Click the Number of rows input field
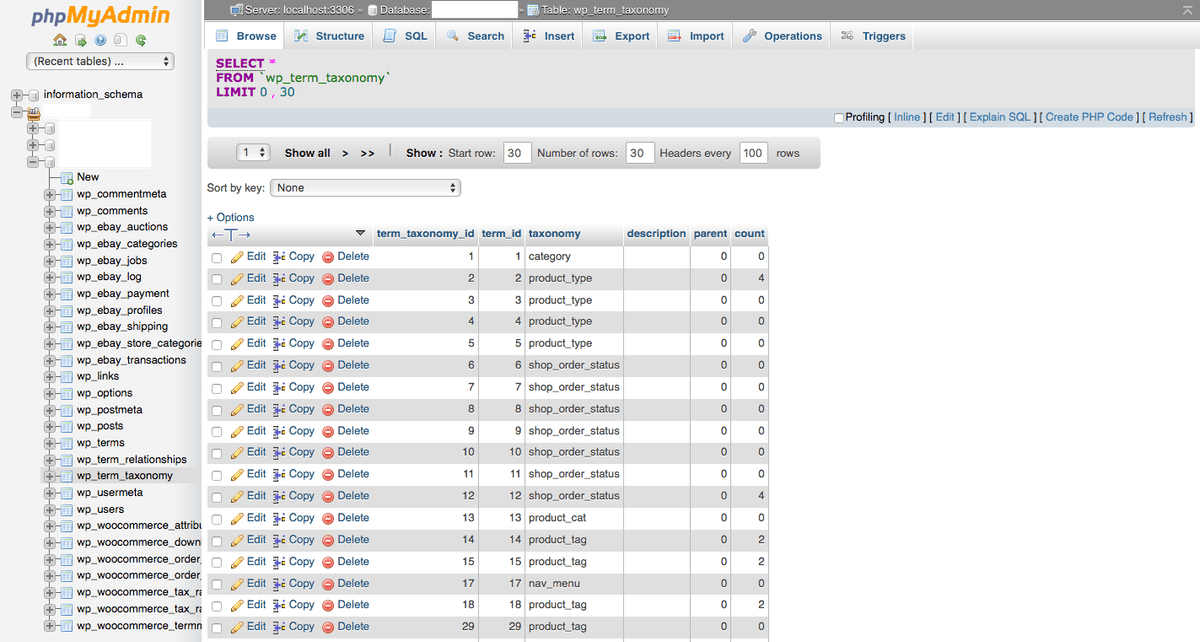This screenshot has height=642, width=1200. click(x=640, y=153)
